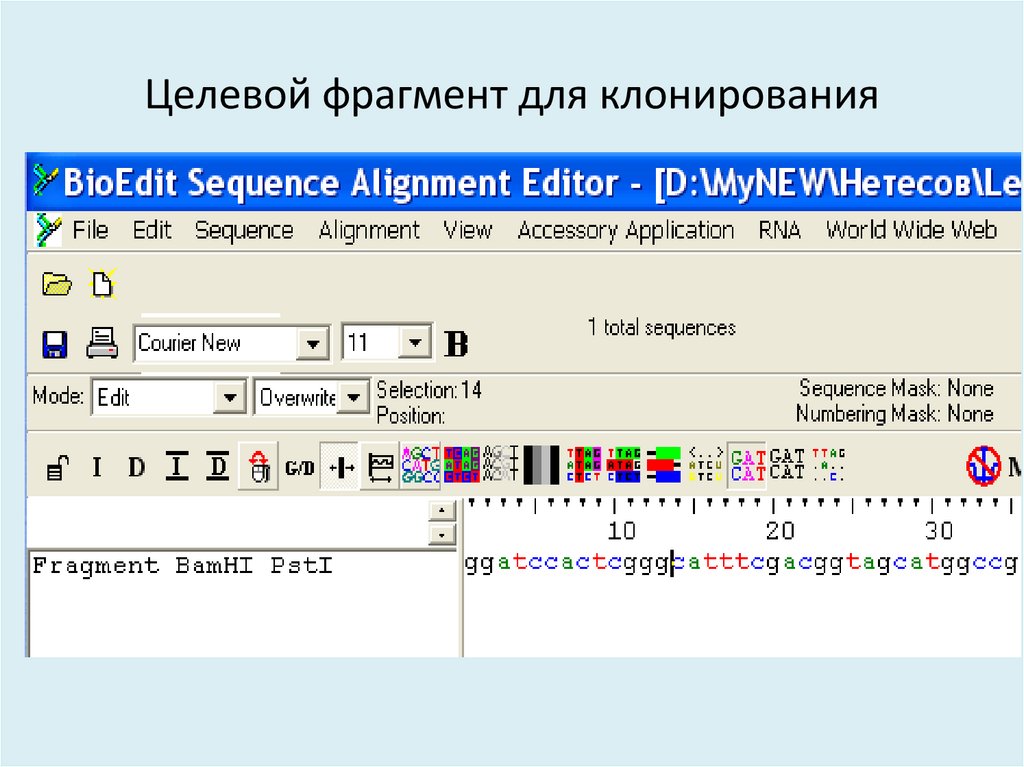Open the font size 11 dropdown
Screen dimensions: 1024x767
pos(414,342)
